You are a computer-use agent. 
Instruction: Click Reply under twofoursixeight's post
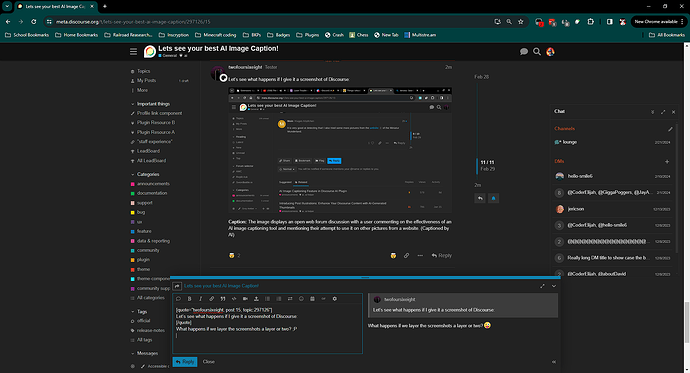(x=441, y=256)
